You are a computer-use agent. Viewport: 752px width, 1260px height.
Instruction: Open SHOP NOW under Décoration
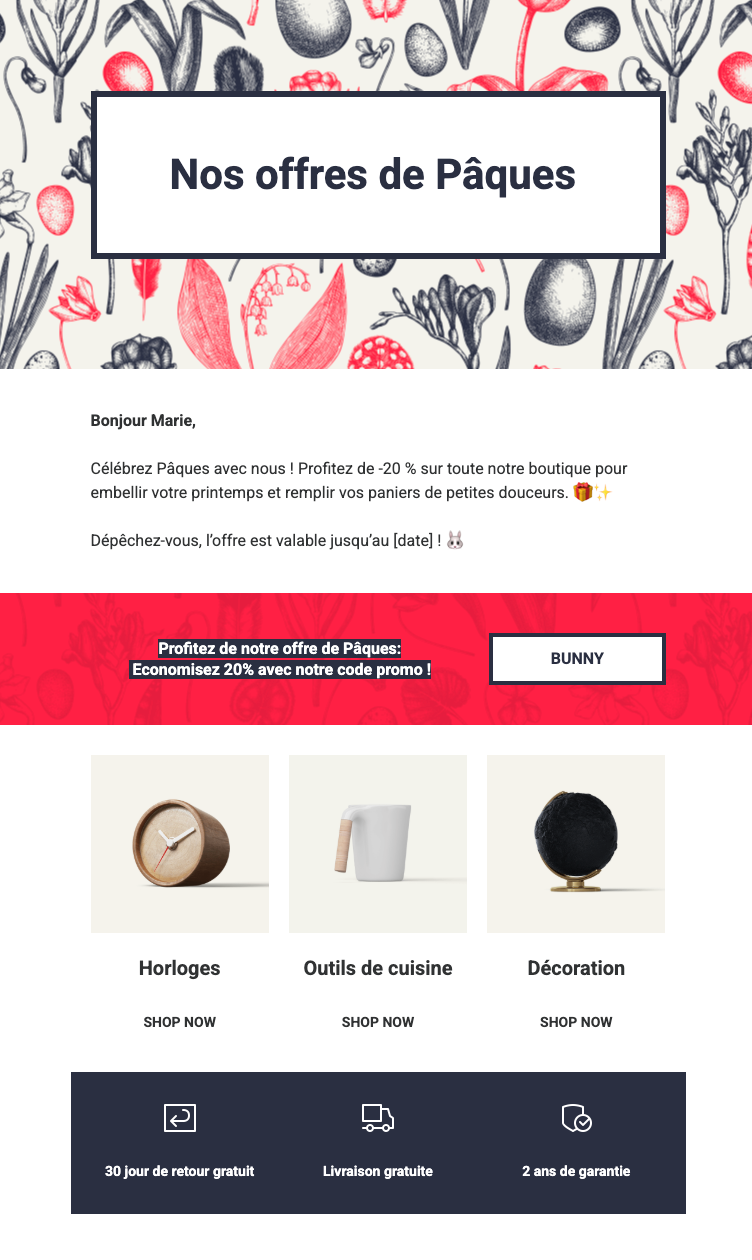576,1022
